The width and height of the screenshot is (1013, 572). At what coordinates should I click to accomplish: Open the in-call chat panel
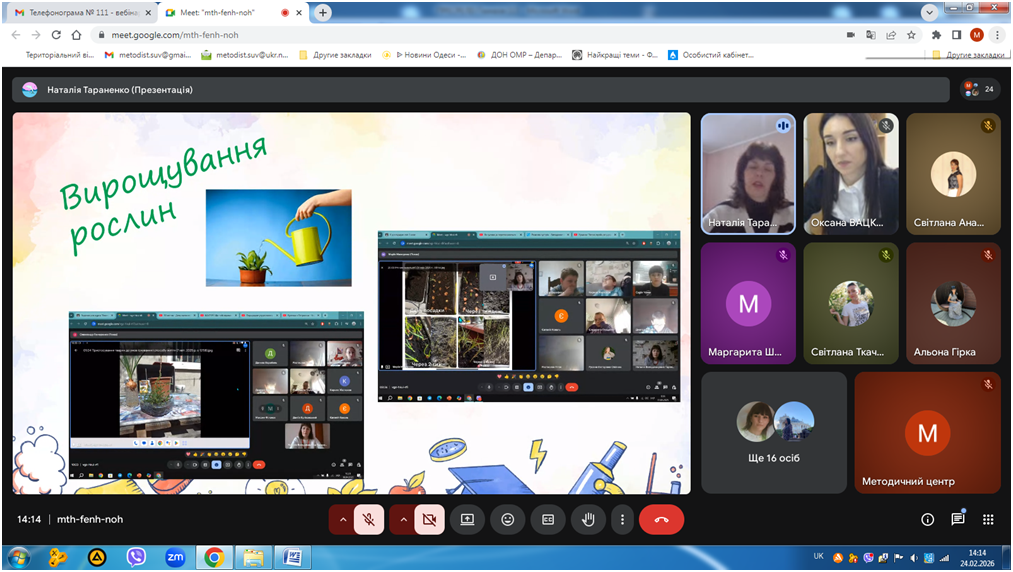[958, 520]
